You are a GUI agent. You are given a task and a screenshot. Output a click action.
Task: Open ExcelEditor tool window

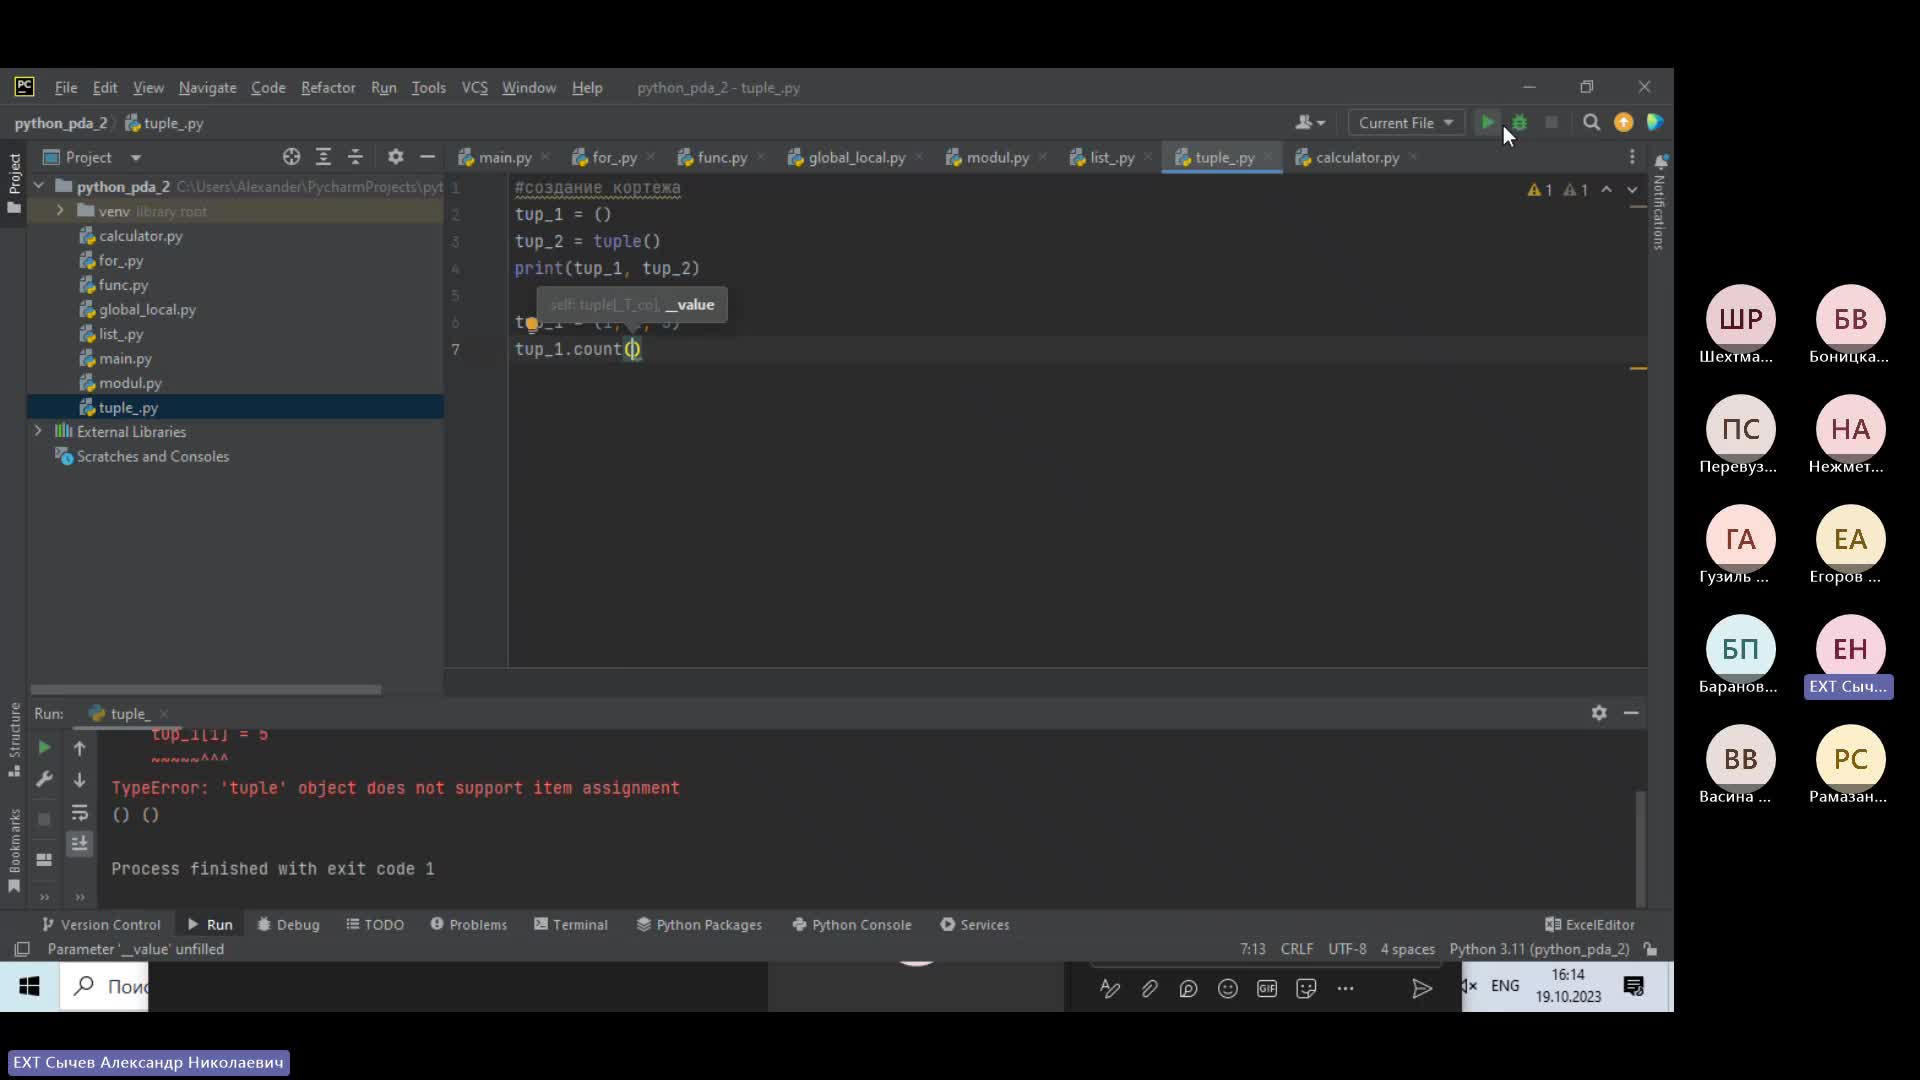click(1590, 924)
